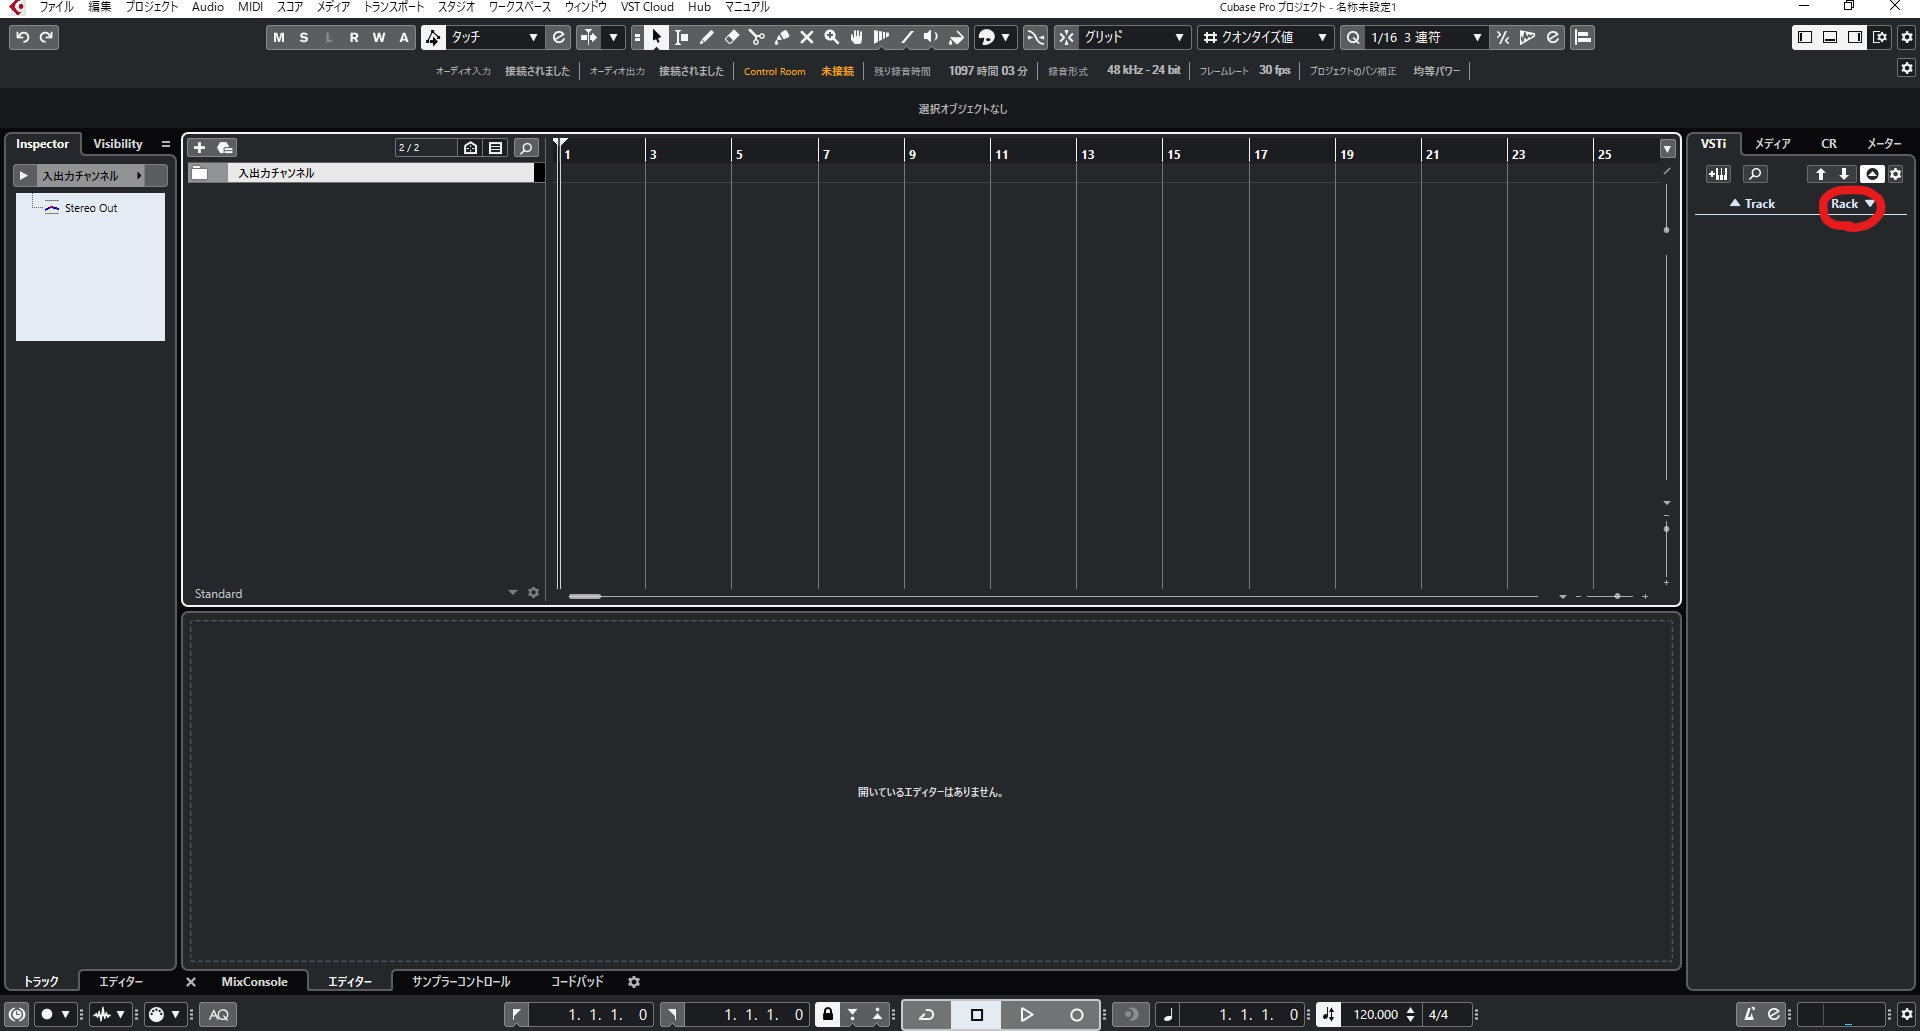The width and height of the screenshot is (1920, 1031).
Task: Select the Zoom tool
Action: [831, 37]
